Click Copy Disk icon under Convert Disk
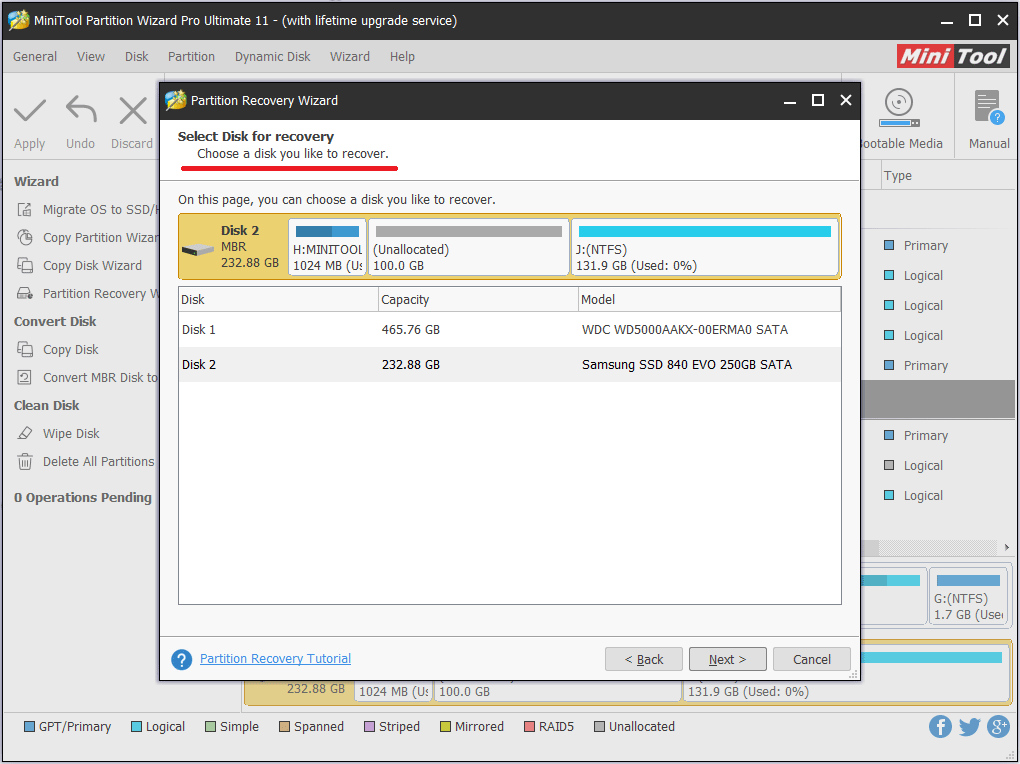 25,349
